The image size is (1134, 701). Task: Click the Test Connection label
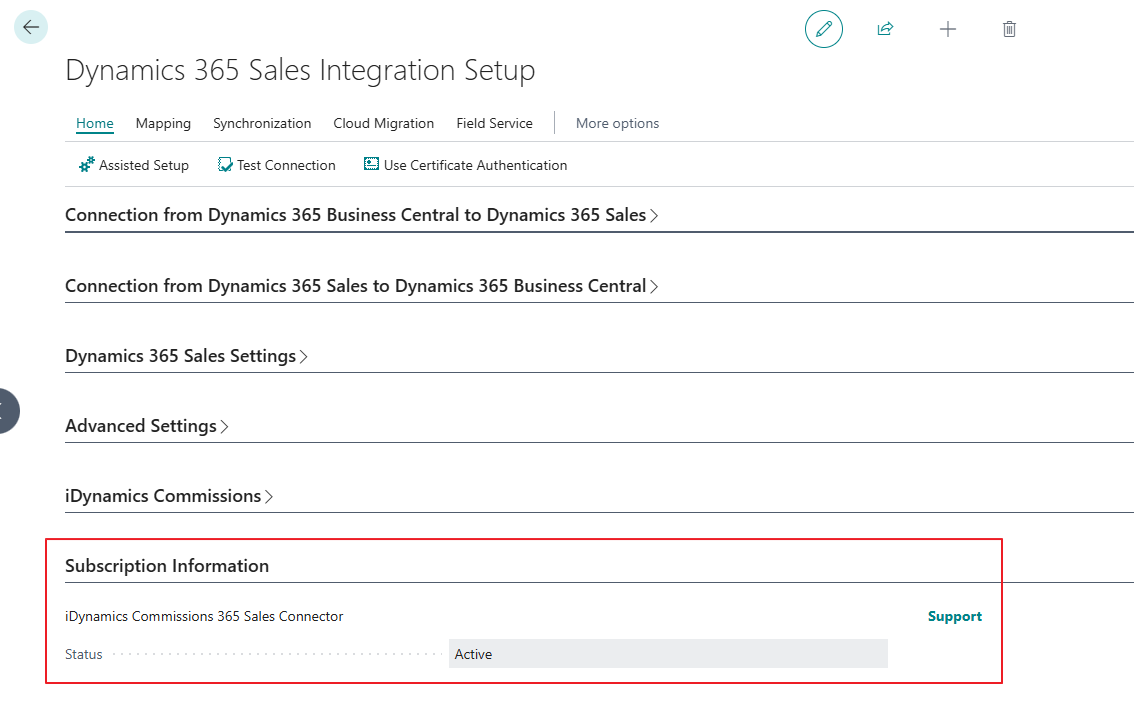[286, 165]
